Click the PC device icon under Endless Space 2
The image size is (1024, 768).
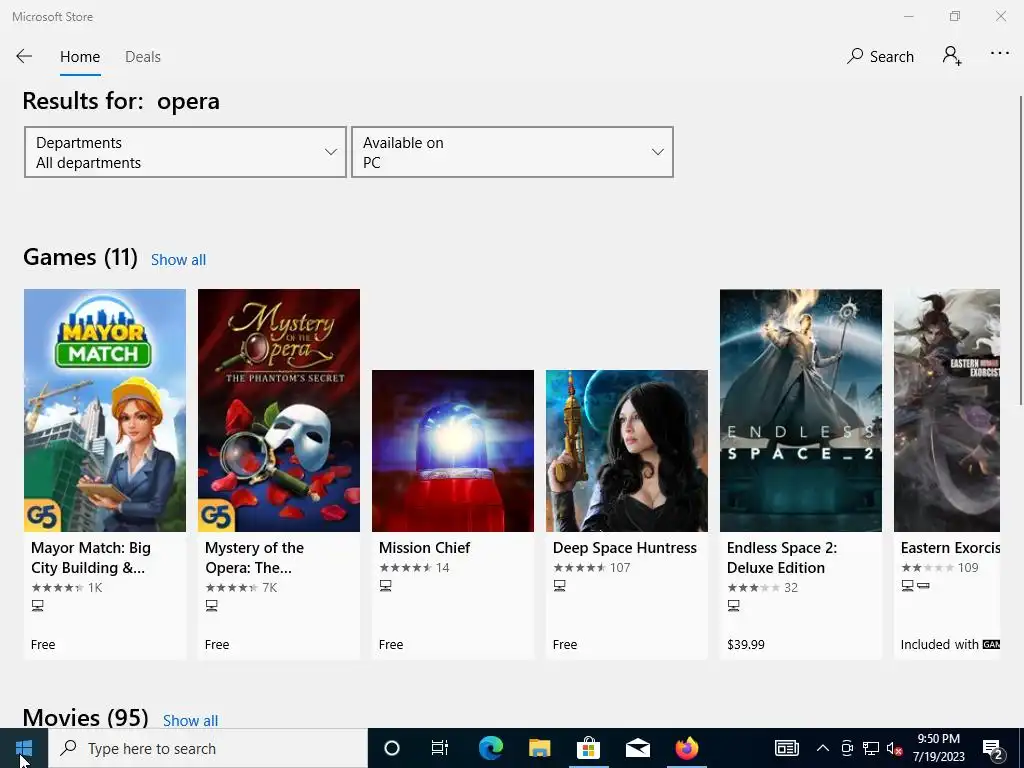pyautogui.click(x=733, y=605)
